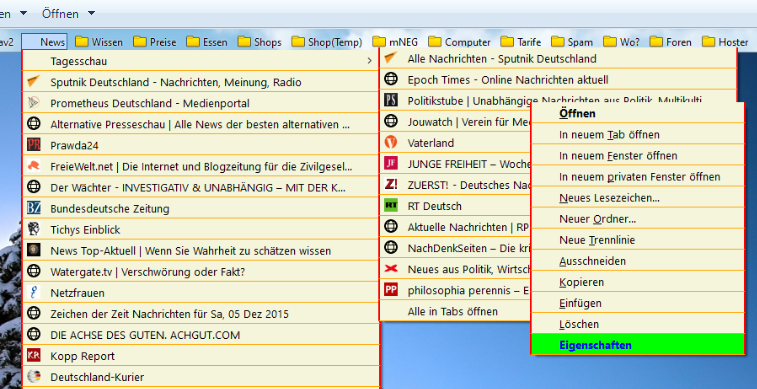Open Zeichen der Zeit Nachrichten bookmark
Screen dimensions: 757x389
200,314
